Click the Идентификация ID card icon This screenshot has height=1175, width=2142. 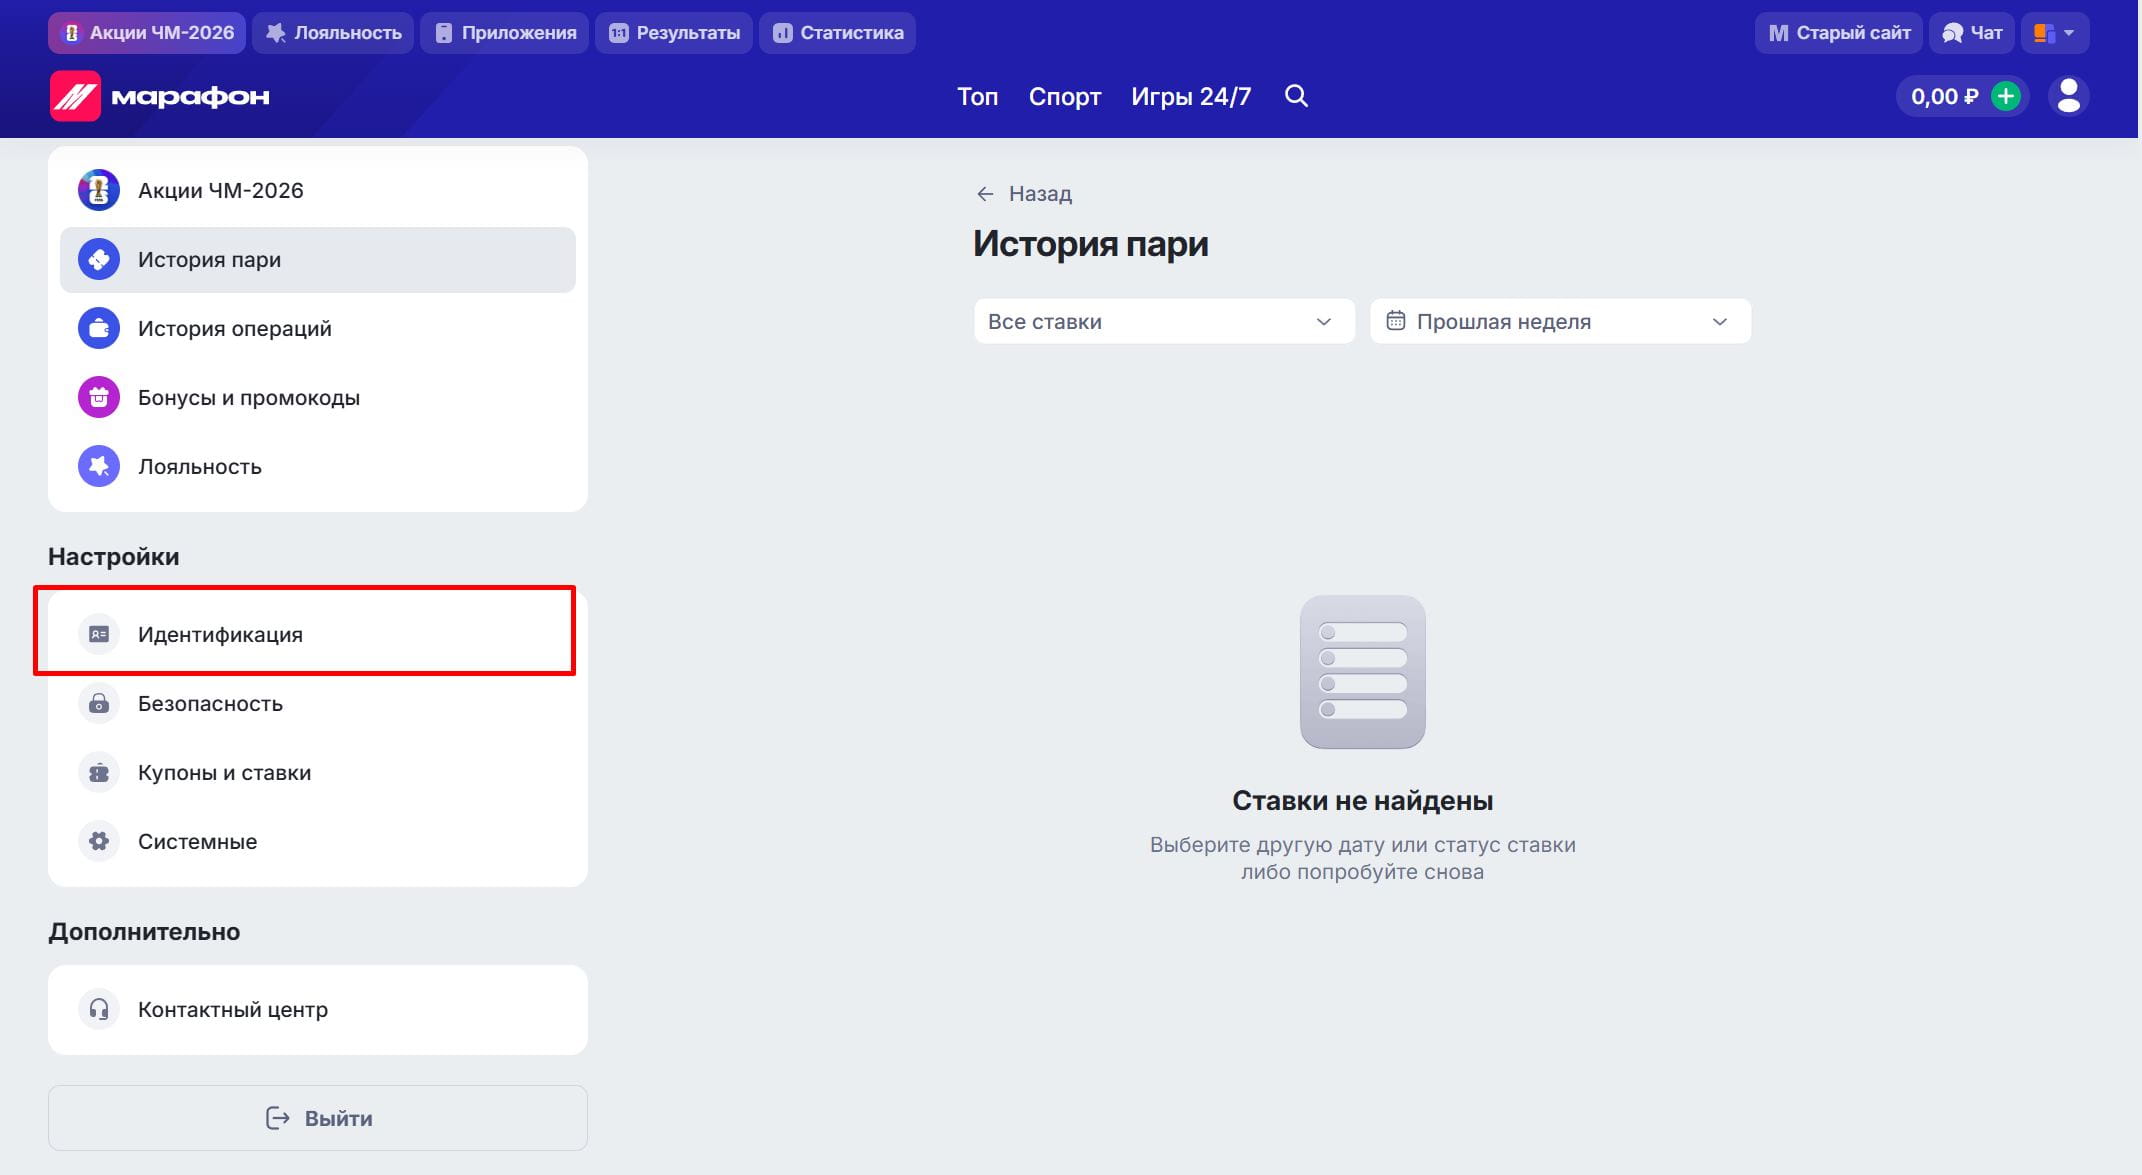coord(99,634)
